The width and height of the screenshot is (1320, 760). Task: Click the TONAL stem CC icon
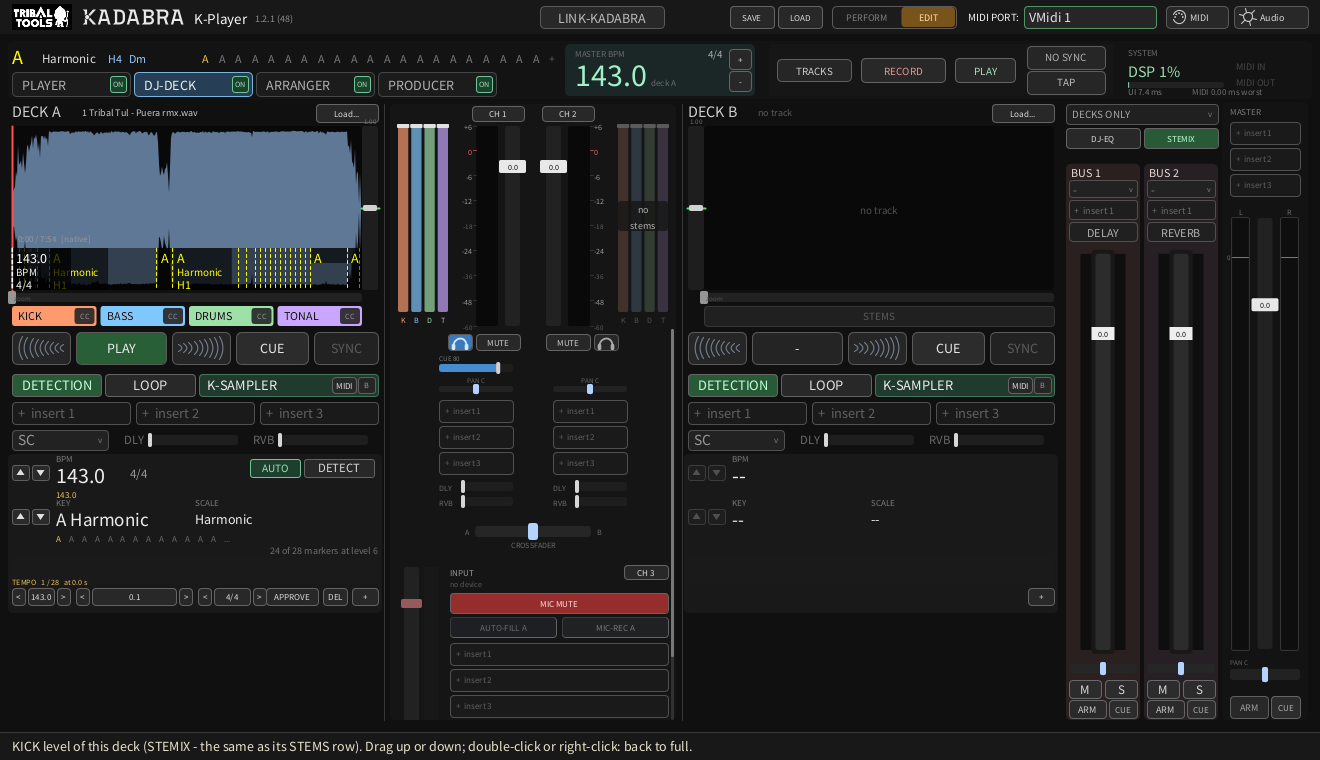coord(349,316)
